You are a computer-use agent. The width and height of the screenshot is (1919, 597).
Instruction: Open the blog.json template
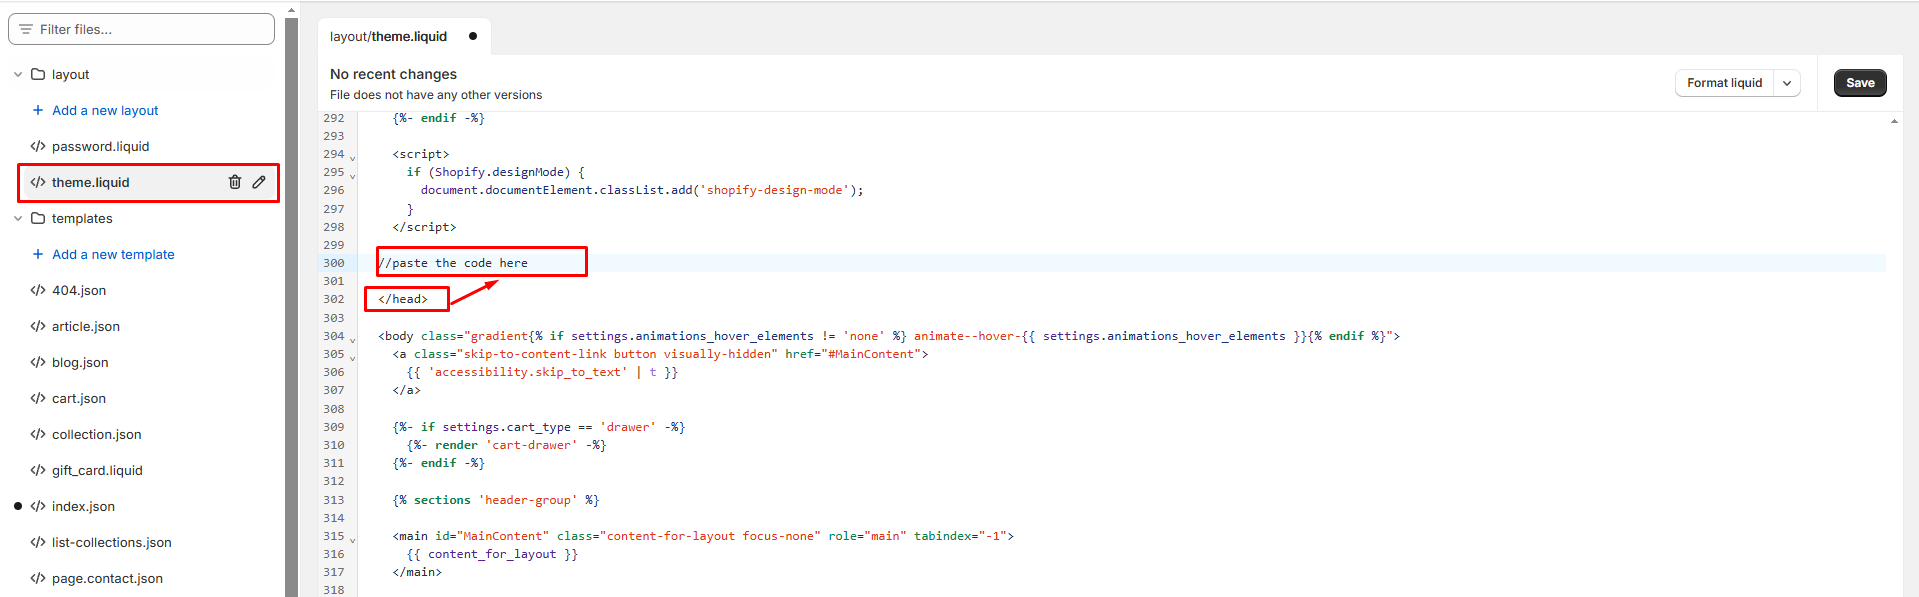80,362
